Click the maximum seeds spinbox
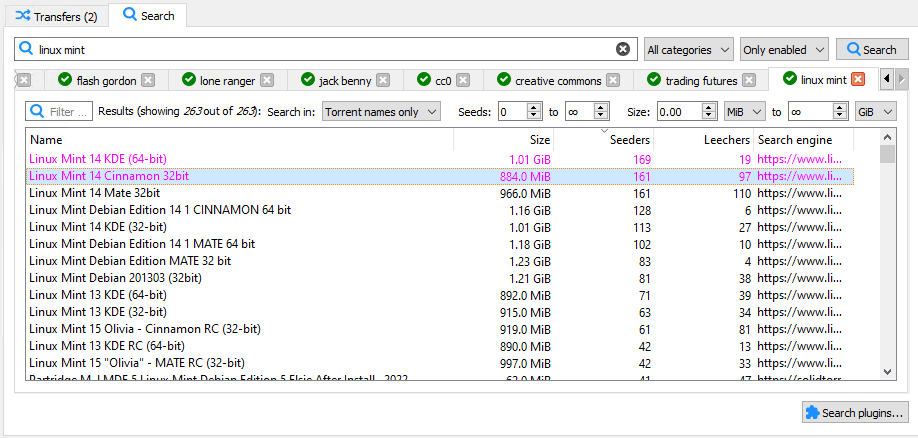The image size is (918, 438). pyautogui.click(x=587, y=111)
